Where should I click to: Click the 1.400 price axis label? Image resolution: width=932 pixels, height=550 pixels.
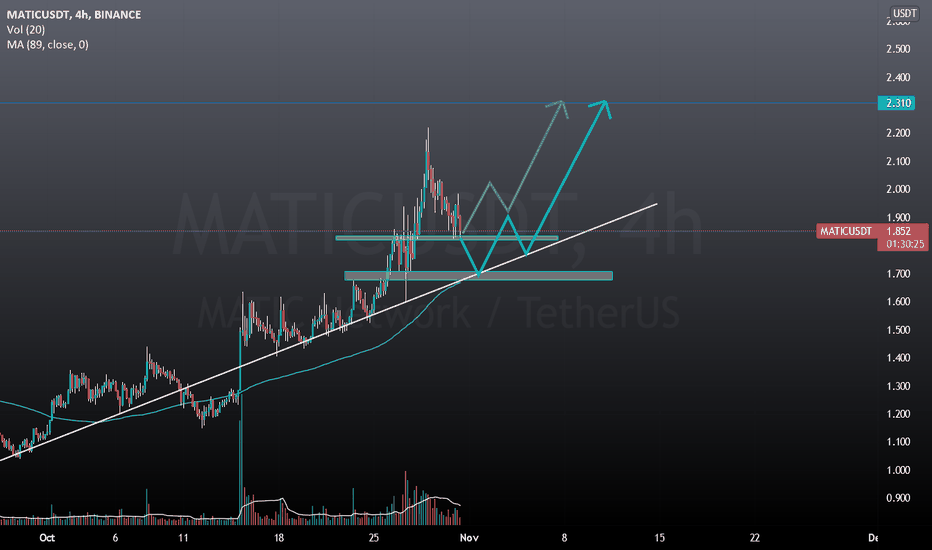click(x=898, y=357)
